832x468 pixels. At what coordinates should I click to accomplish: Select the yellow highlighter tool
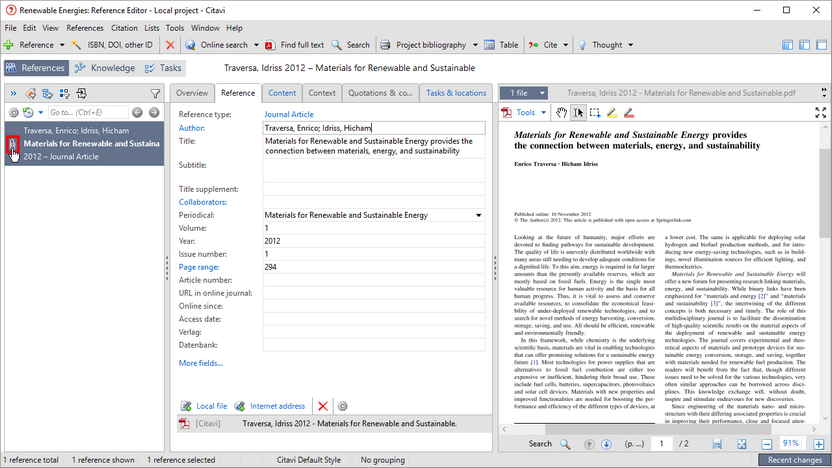[612, 112]
